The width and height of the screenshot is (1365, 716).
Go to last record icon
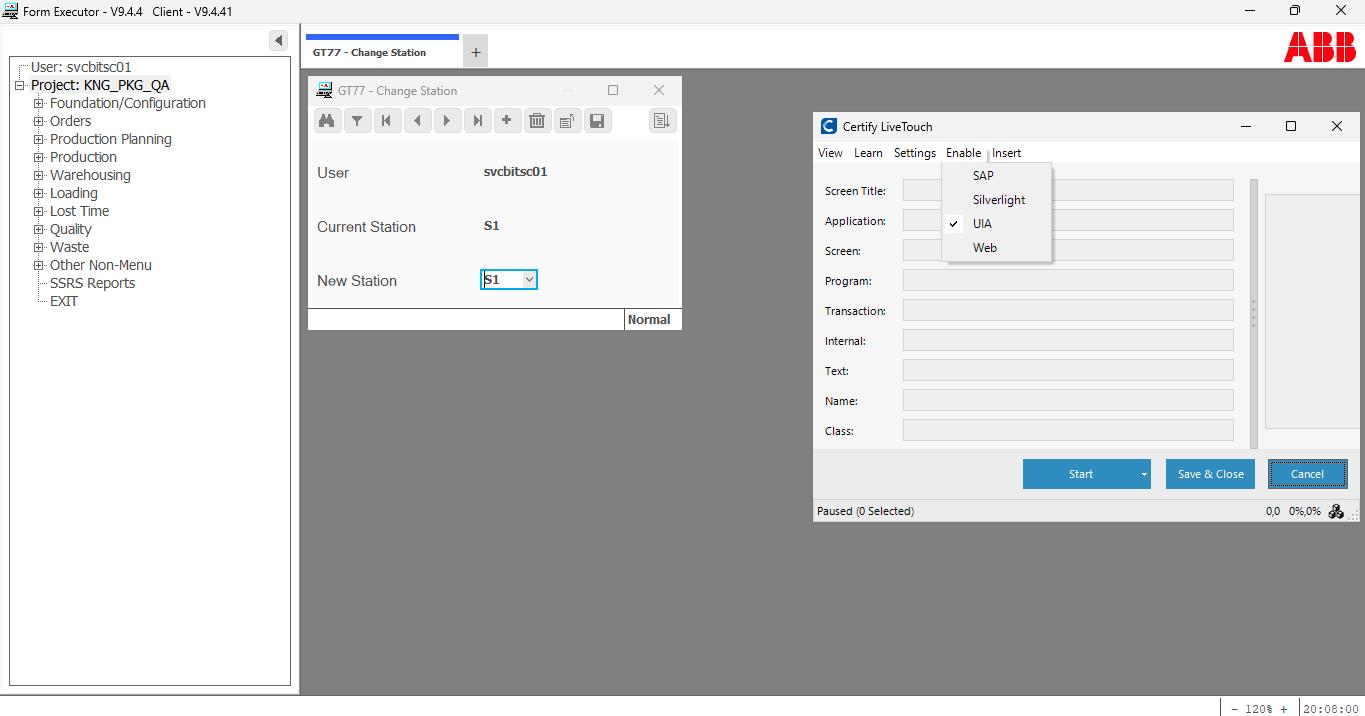click(477, 120)
